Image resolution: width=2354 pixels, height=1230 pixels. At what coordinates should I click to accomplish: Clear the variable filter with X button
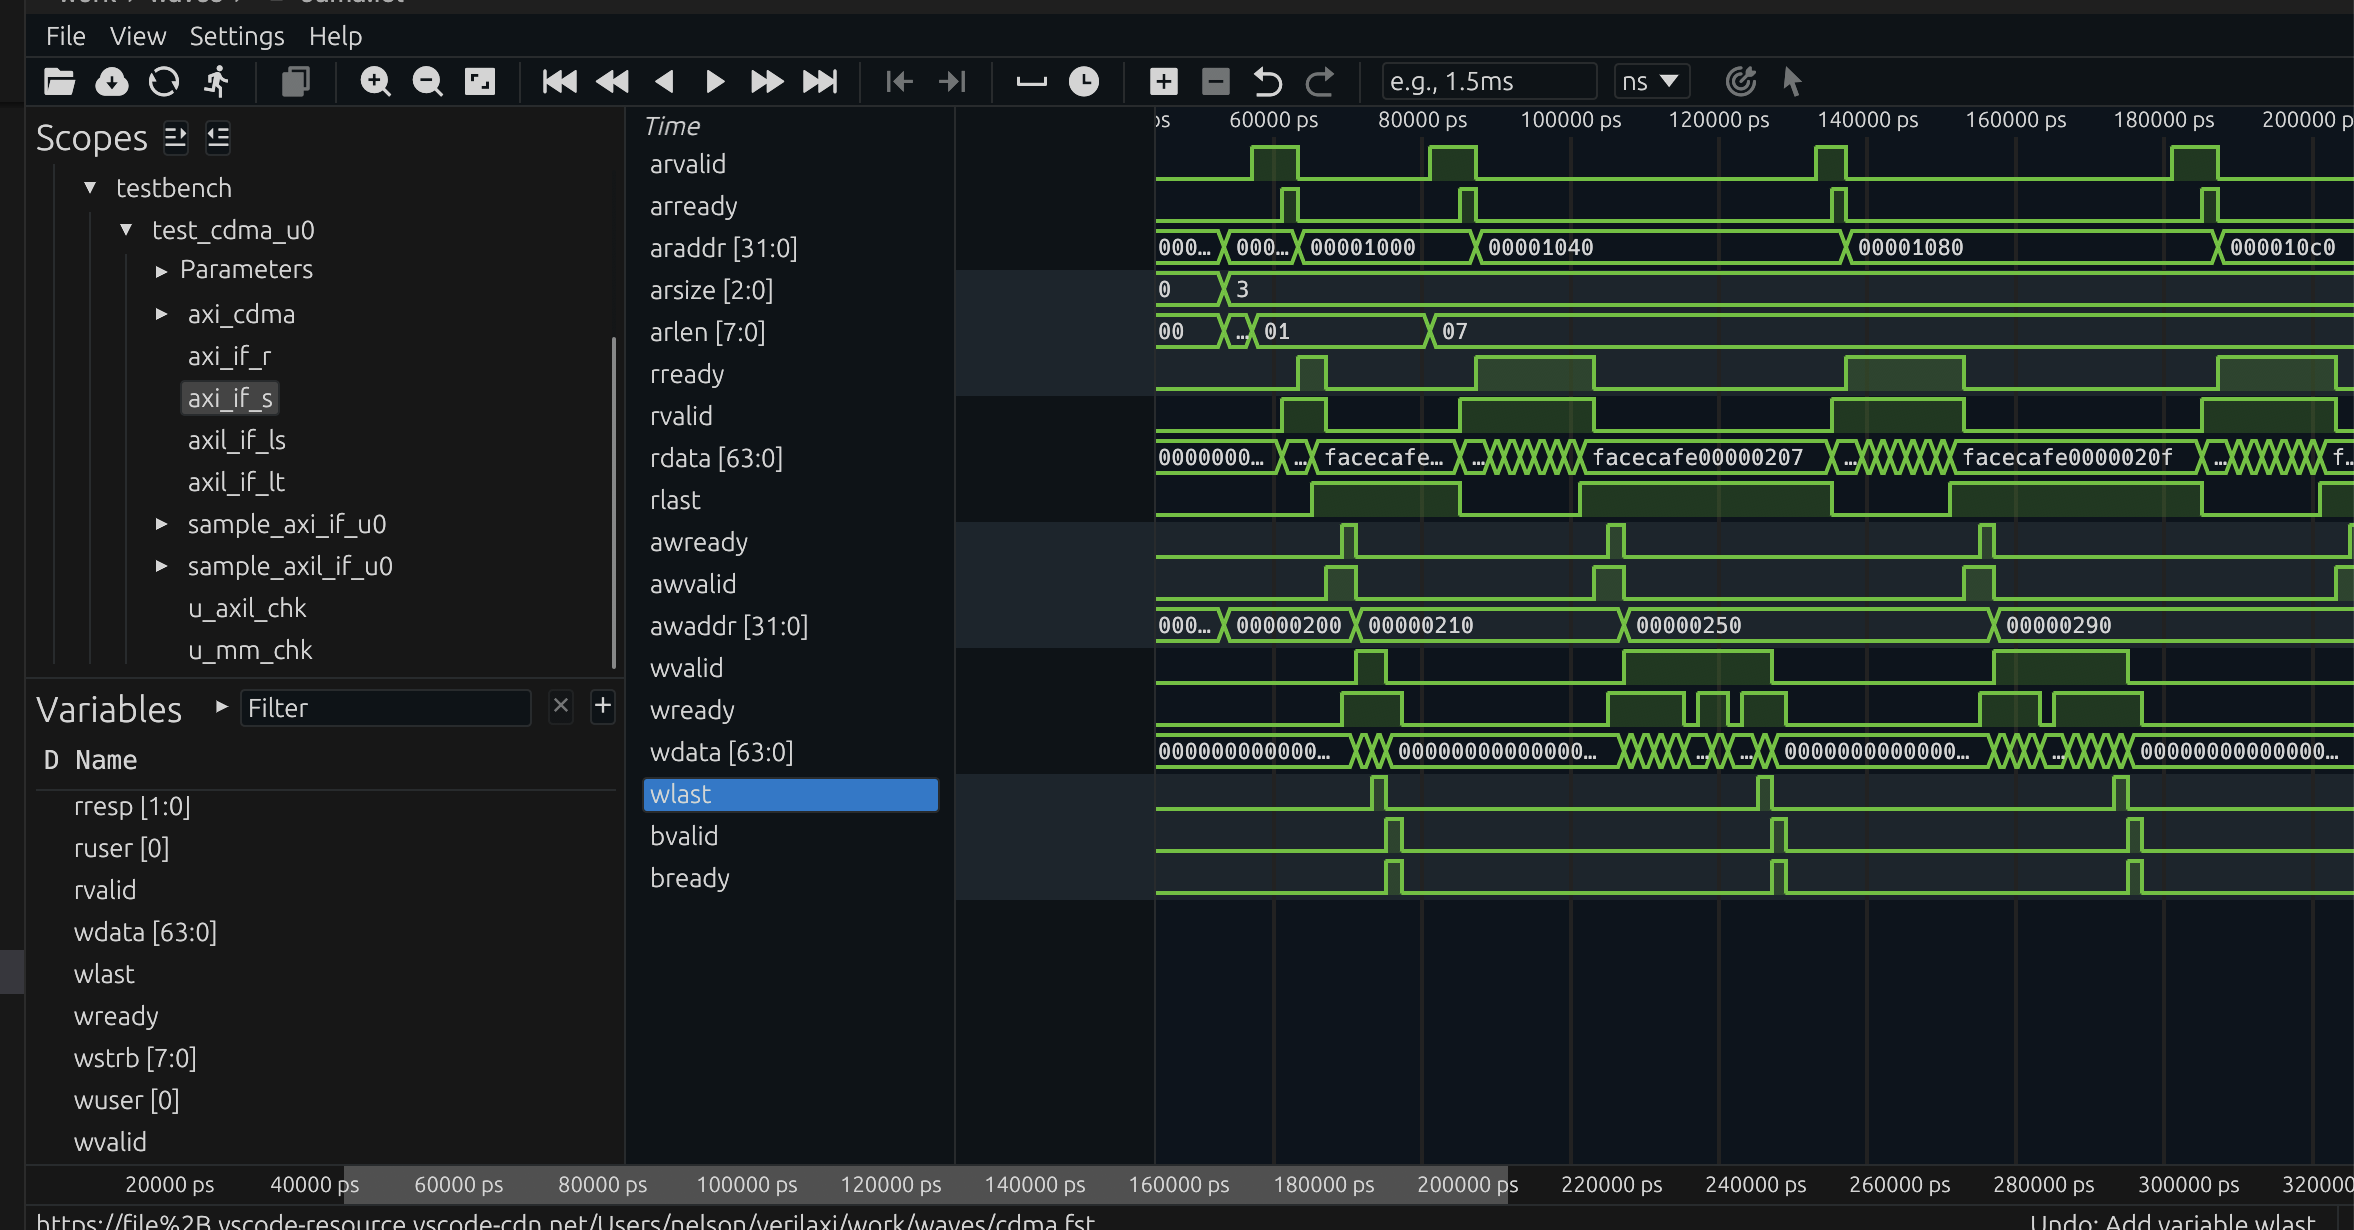[x=561, y=706]
